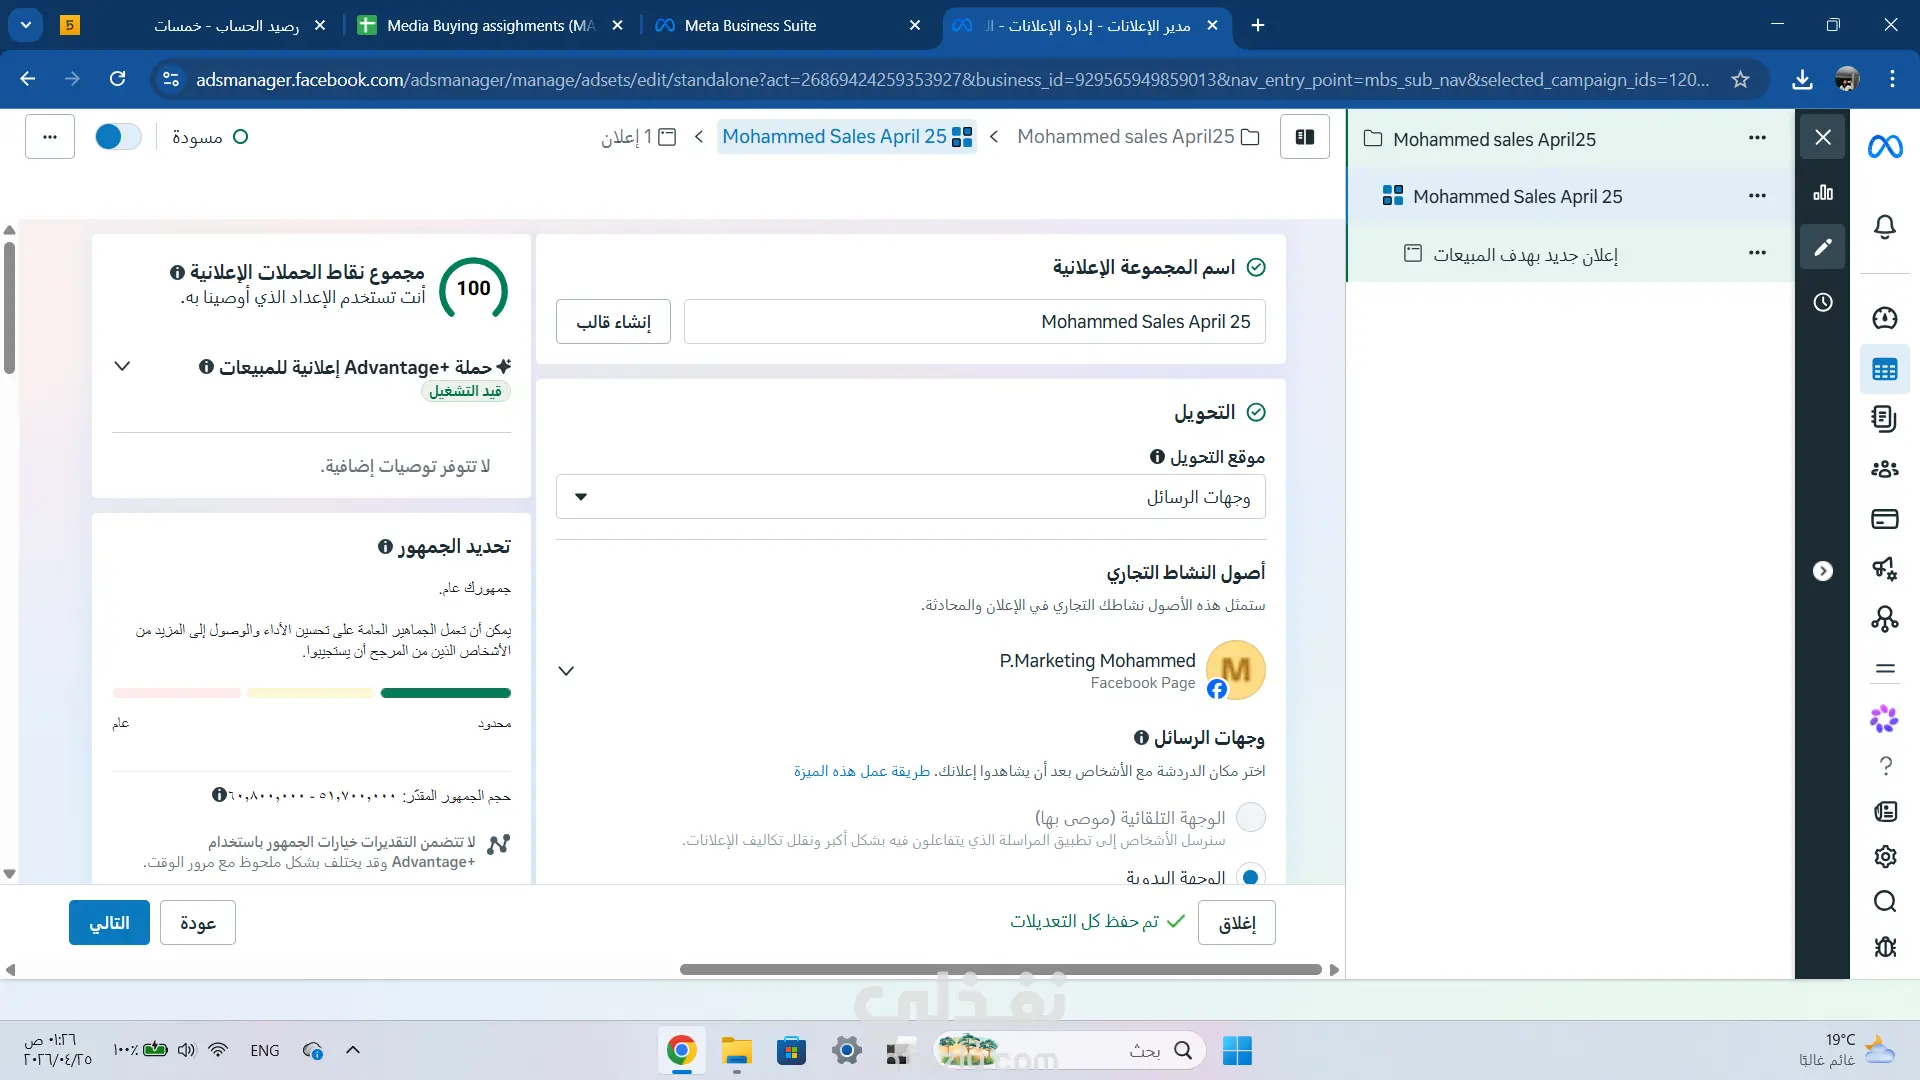Open the All tools hamburger icon
Viewport: 1920px width, 1080px height.
[1885, 669]
